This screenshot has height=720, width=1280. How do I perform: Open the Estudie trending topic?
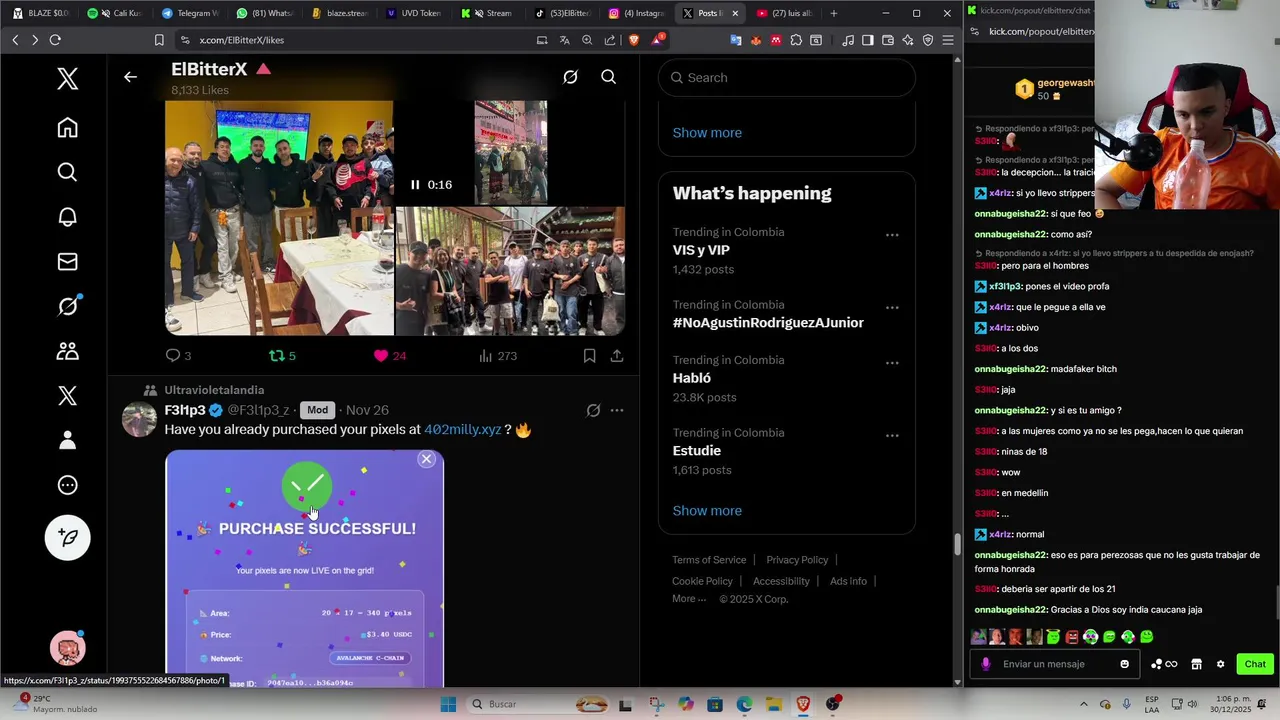click(x=697, y=451)
